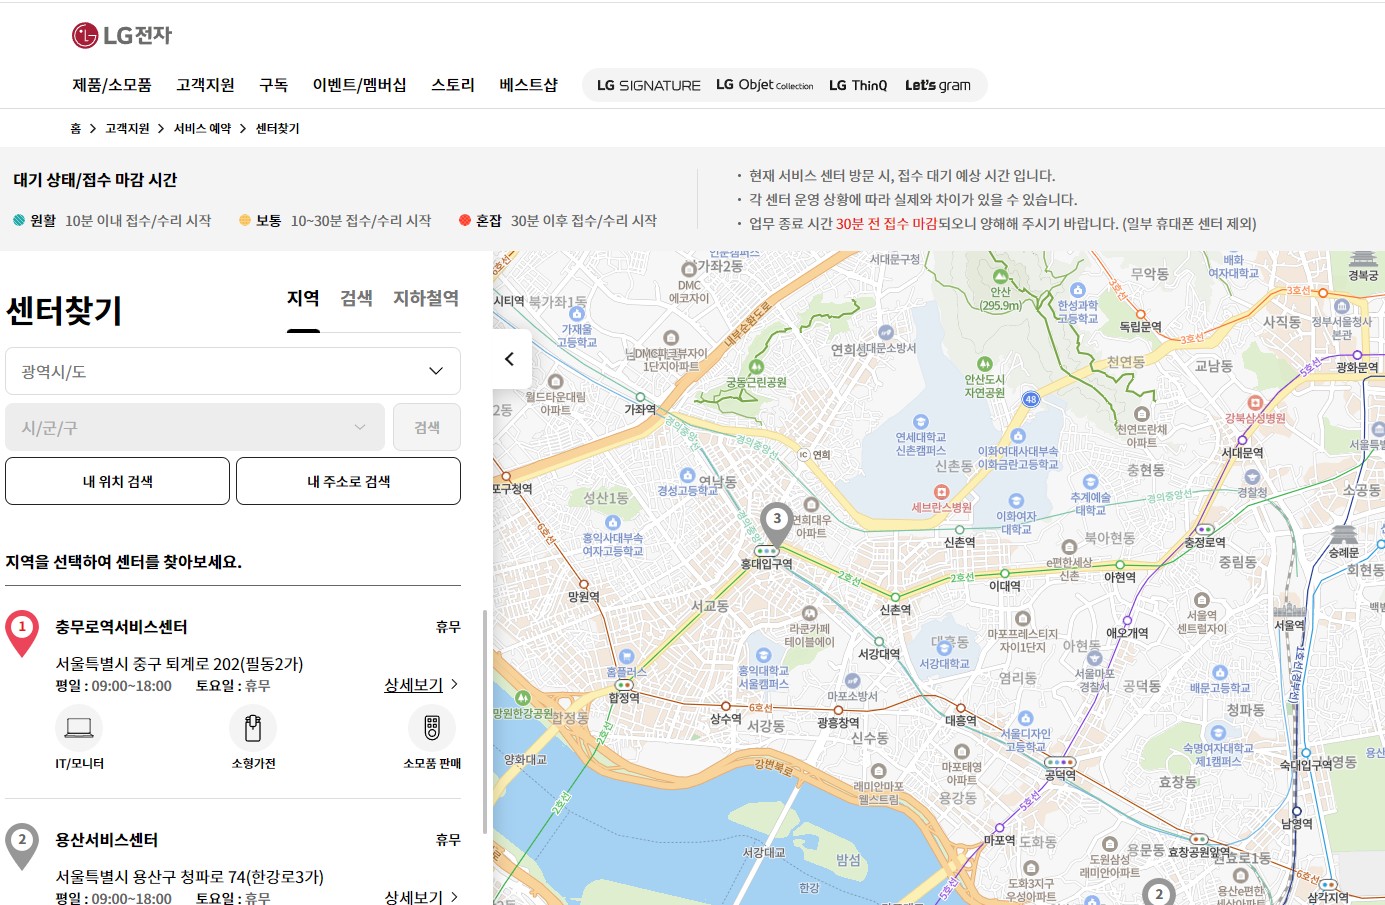This screenshot has width=1385, height=905.
Task: Click the 공덕역 station marker on map
Action: pos(1060,763)
